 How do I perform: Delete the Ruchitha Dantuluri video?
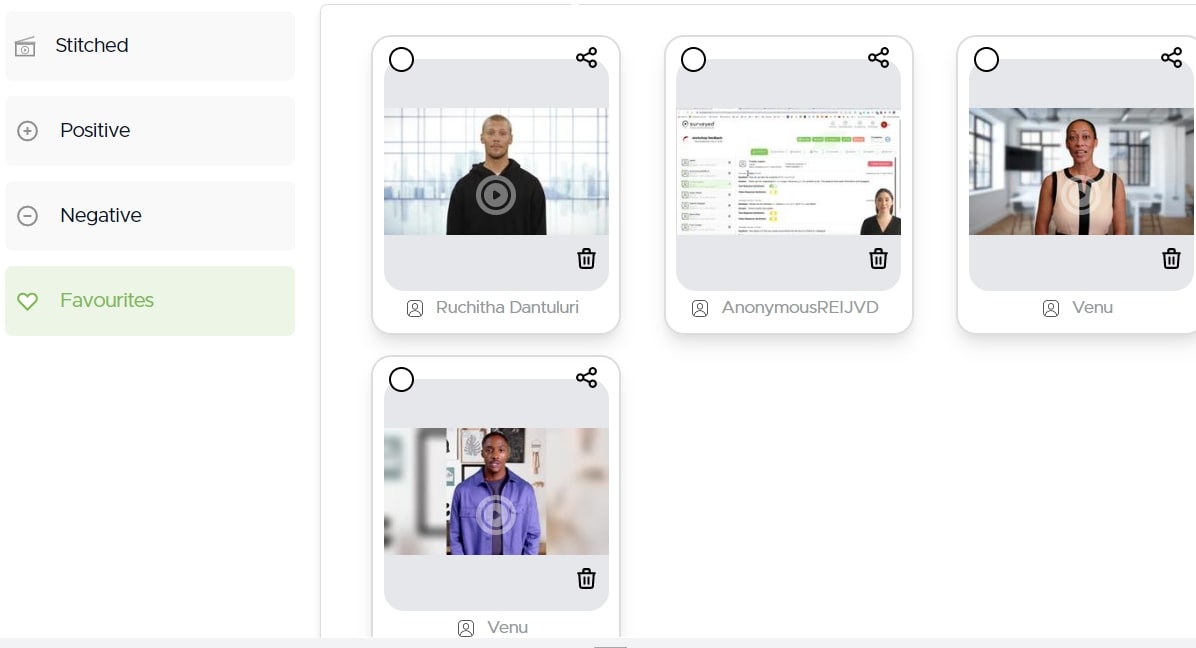tap(586, 258)
